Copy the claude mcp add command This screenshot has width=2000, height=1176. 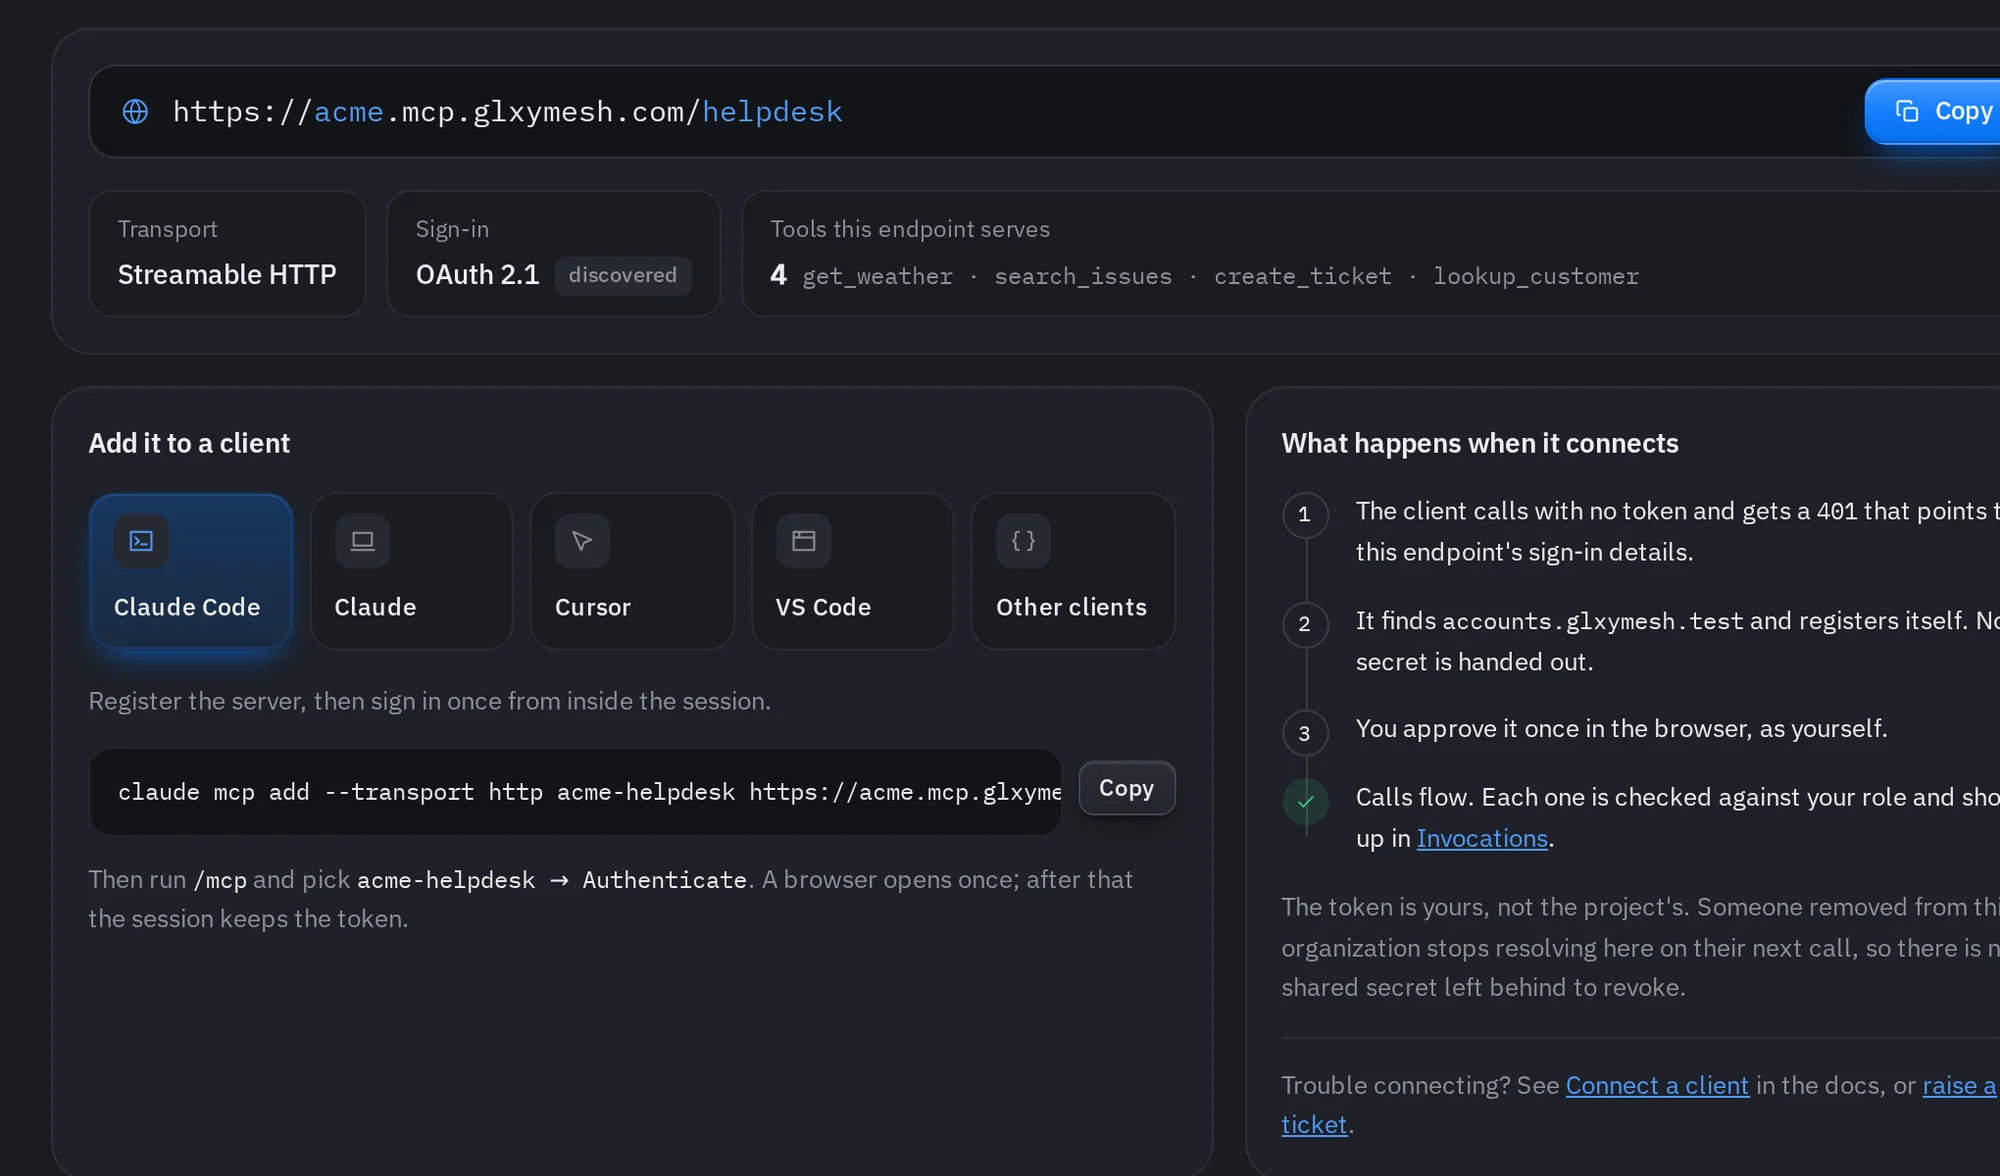1127,788
